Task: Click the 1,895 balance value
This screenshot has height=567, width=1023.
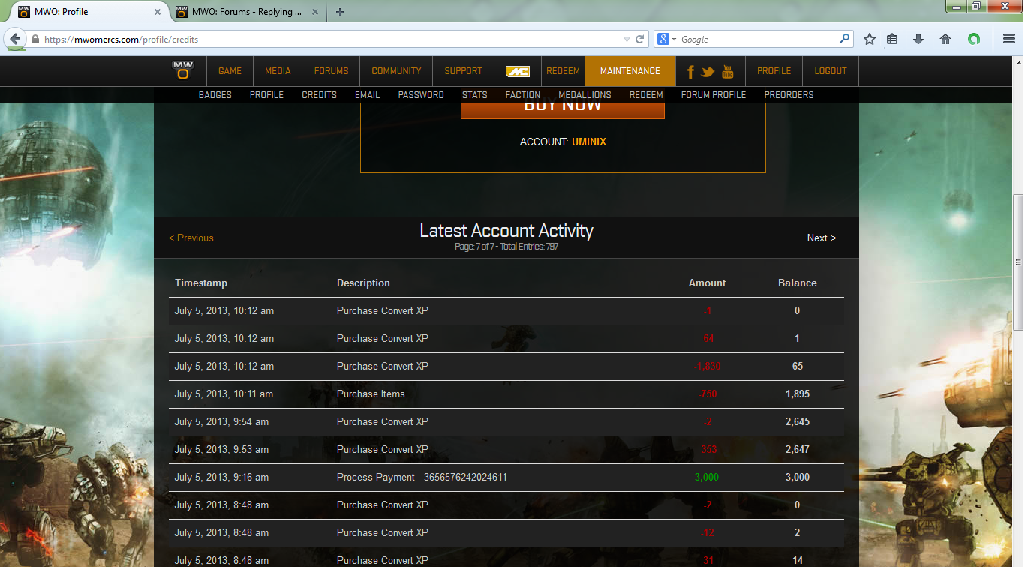Action: pos(797,393)
